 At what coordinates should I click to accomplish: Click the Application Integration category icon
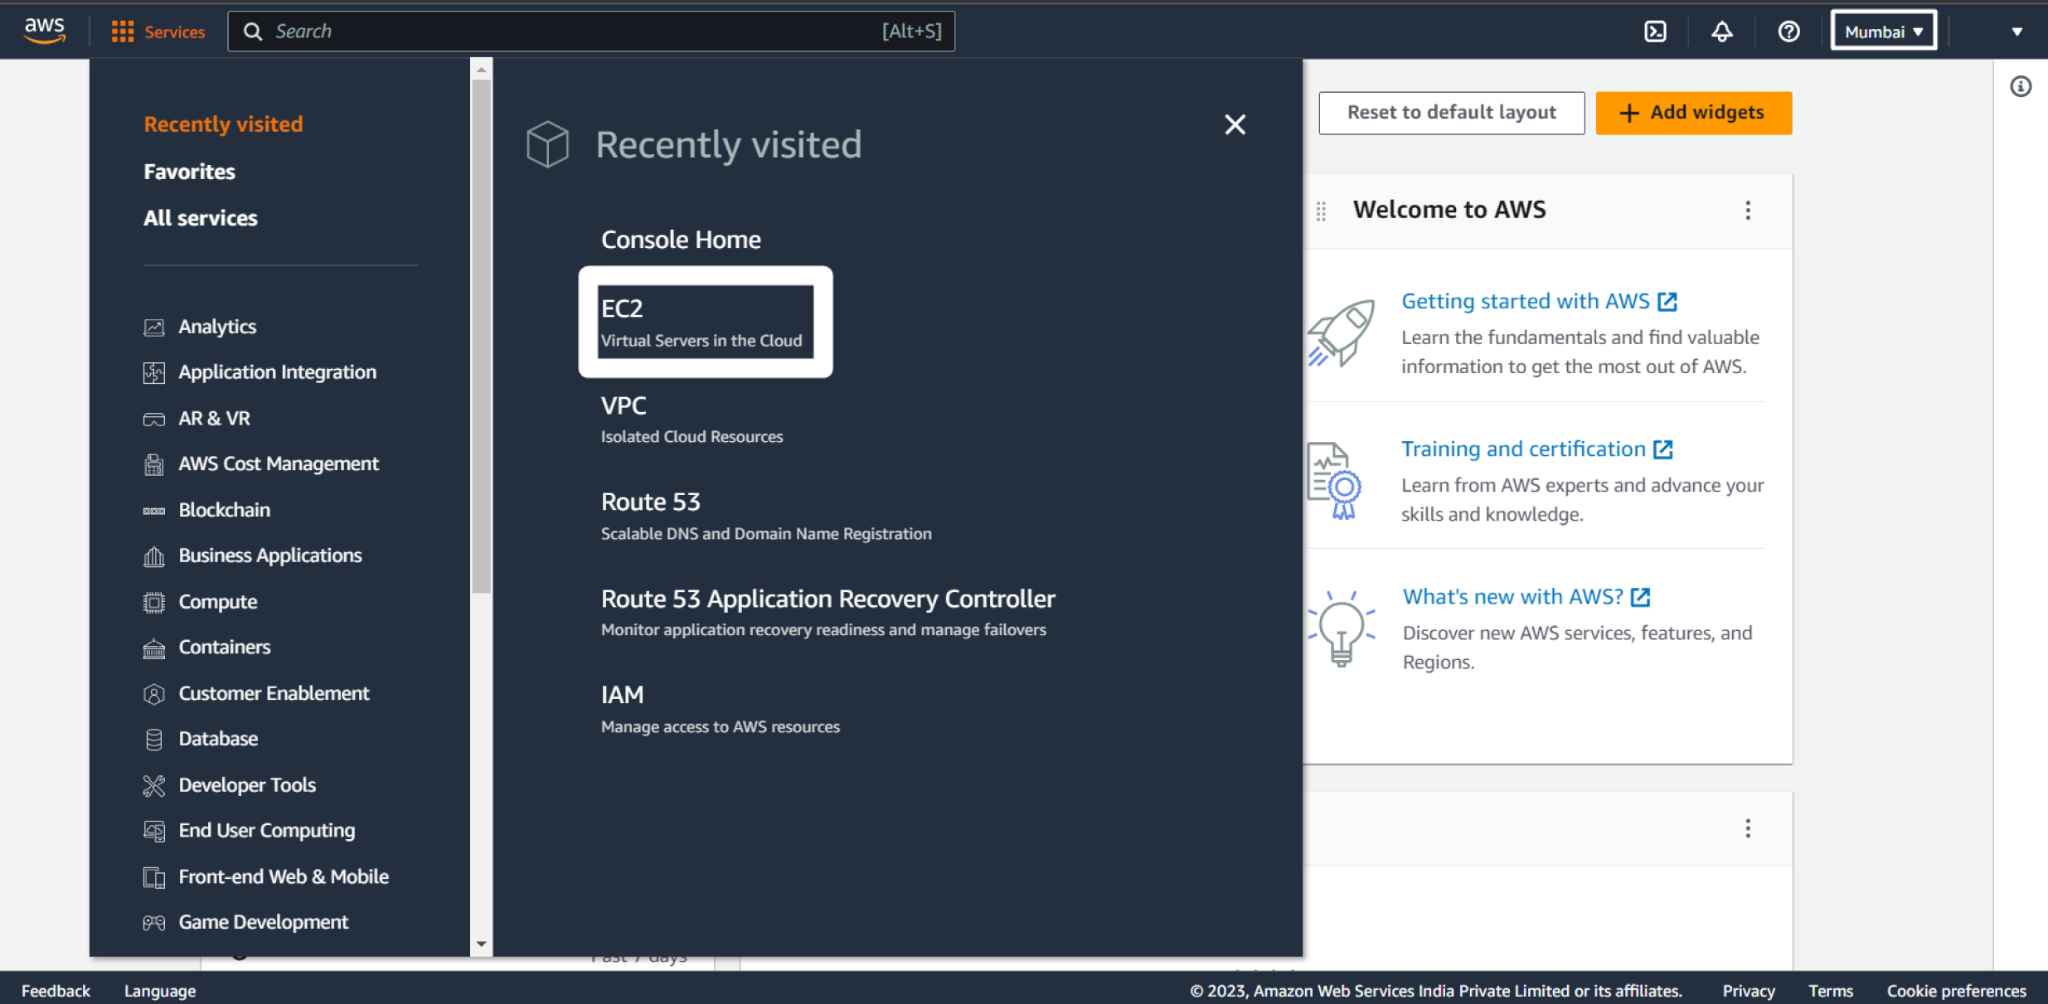click(154, 373)
